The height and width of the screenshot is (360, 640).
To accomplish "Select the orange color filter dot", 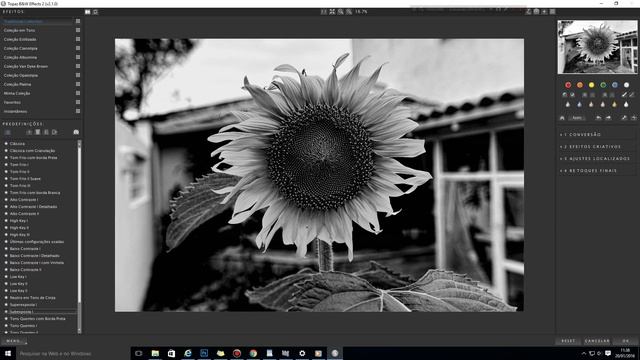I will 580,85.
